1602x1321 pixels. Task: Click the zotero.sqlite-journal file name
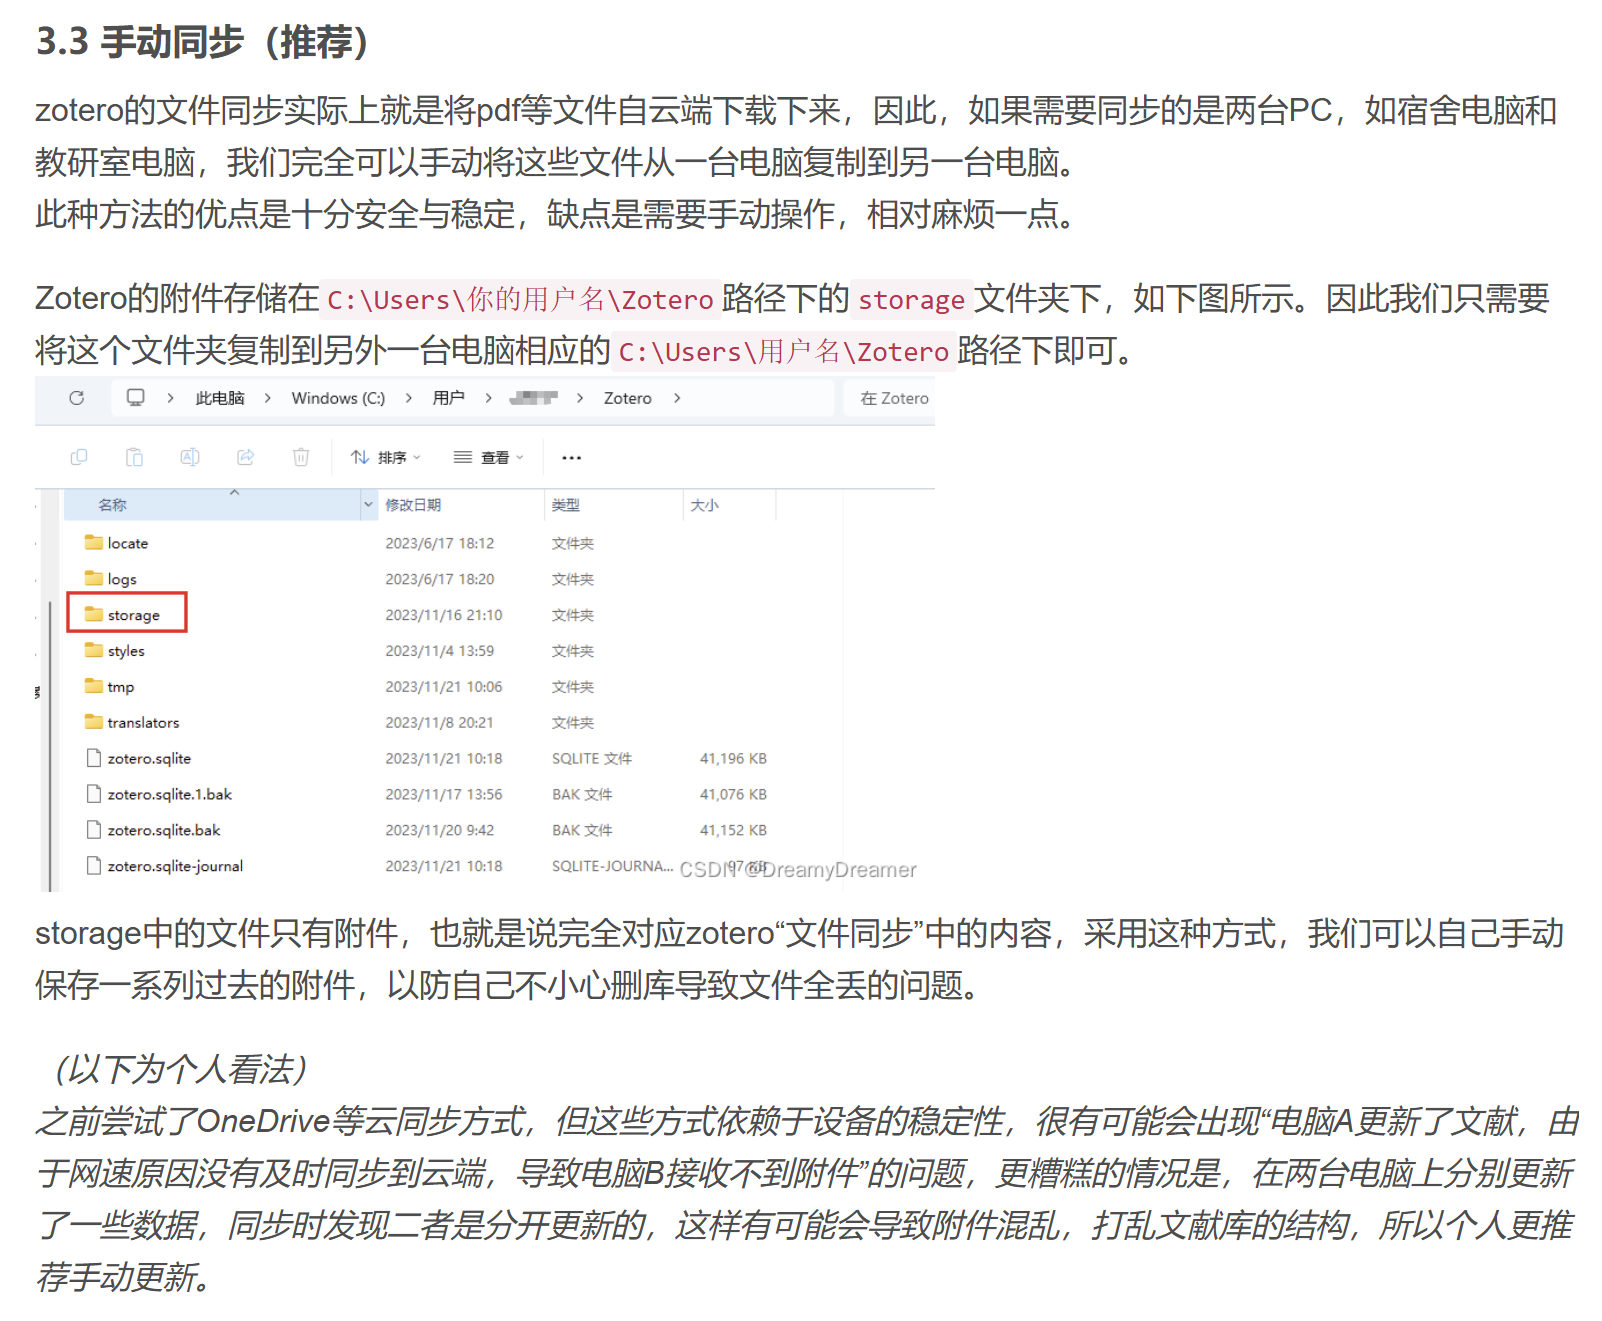[x=175, y=866]
